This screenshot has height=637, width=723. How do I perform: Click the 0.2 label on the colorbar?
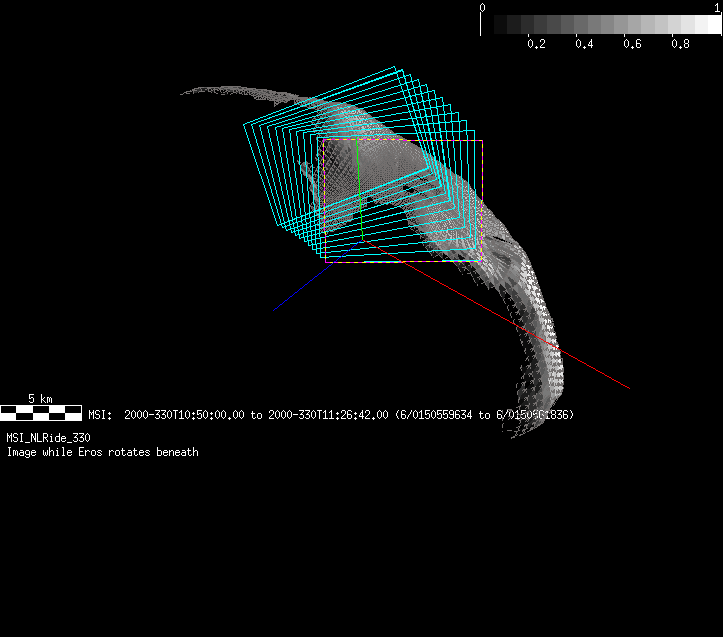click(536, 45)
